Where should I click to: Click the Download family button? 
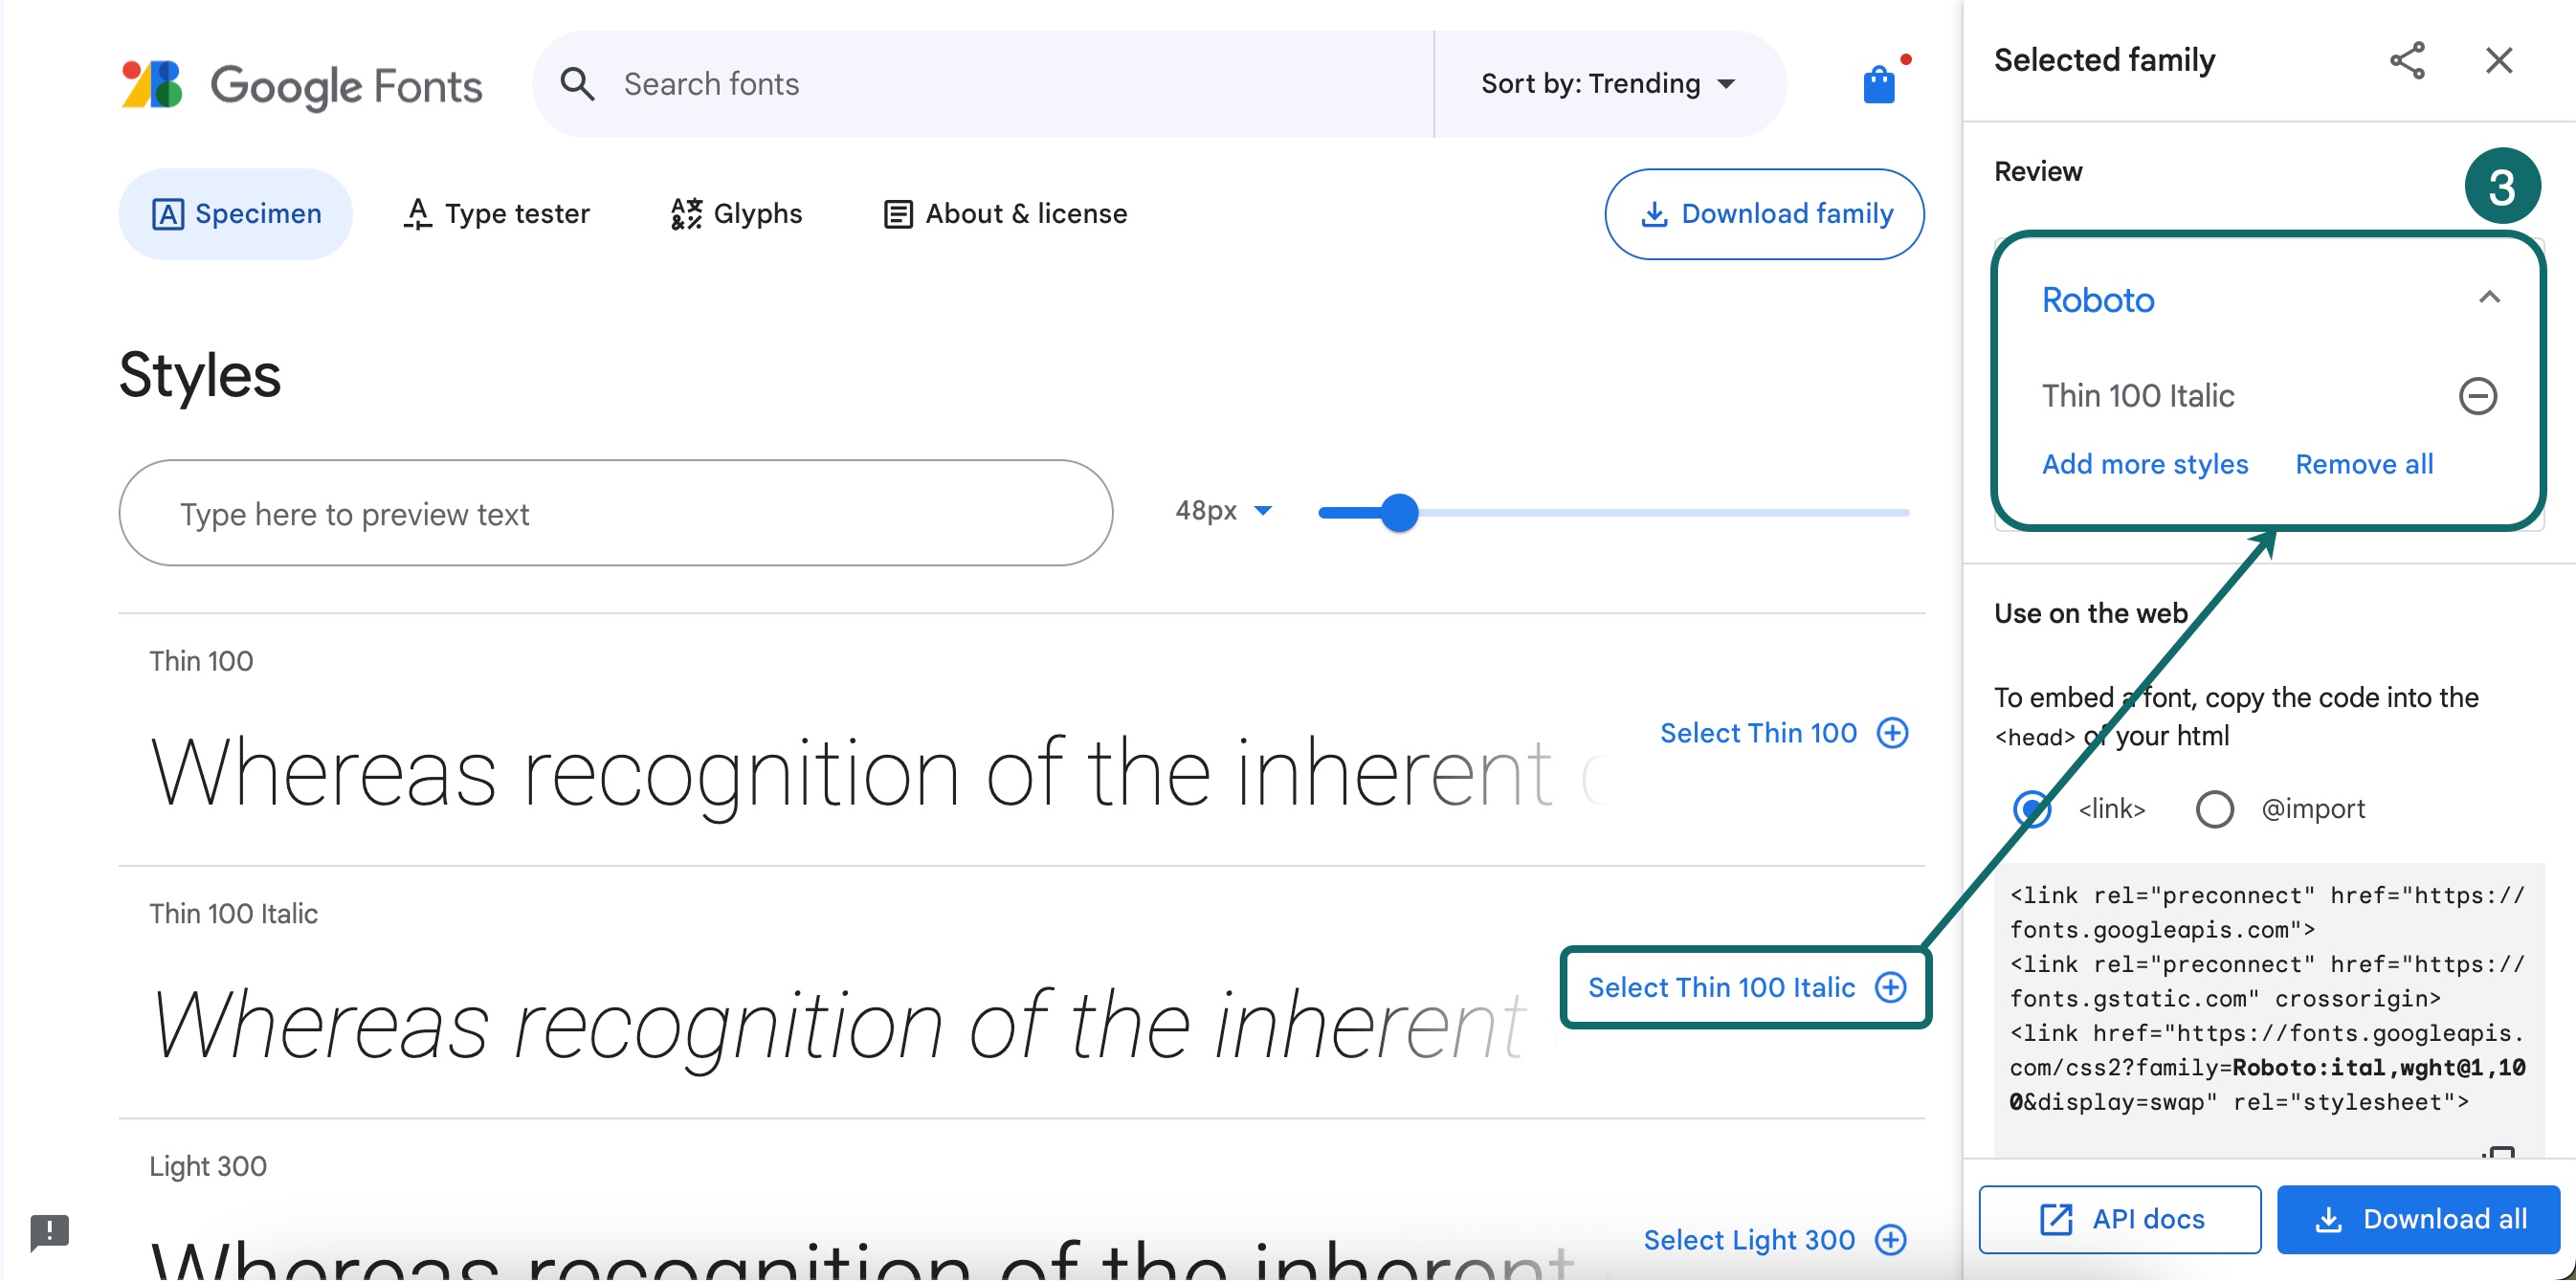[1764, 213]
